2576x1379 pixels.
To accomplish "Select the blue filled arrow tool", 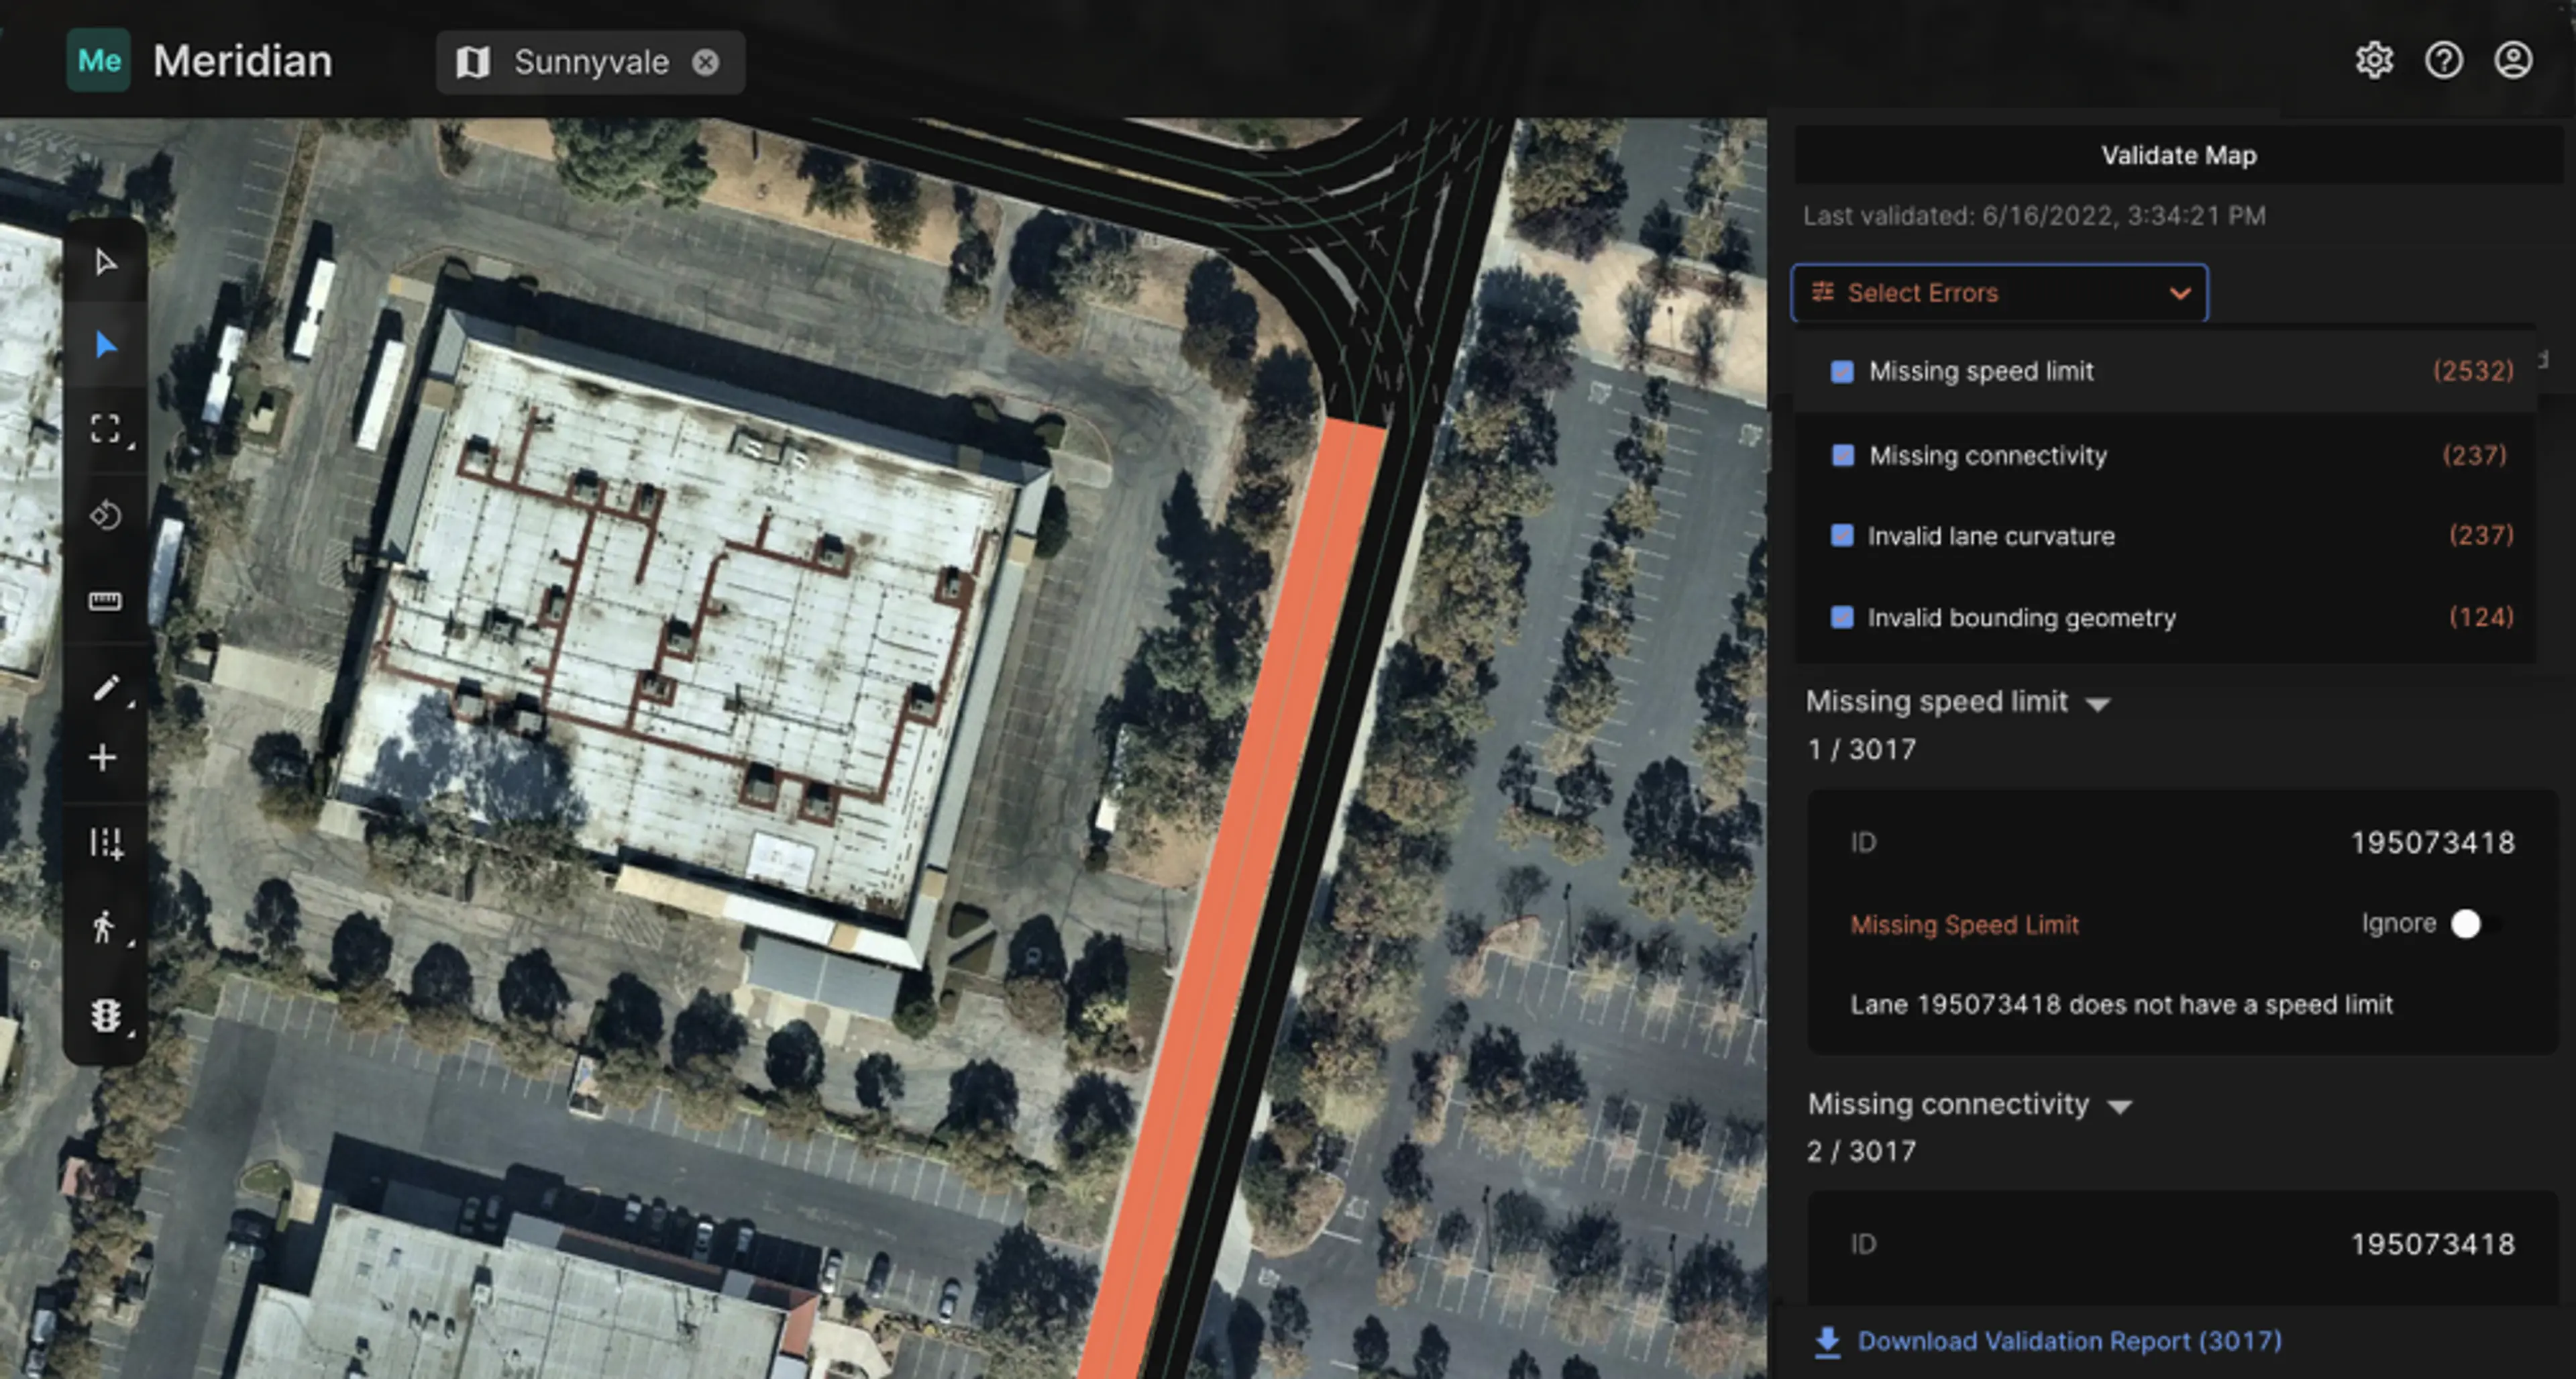I will coord(105,345).
